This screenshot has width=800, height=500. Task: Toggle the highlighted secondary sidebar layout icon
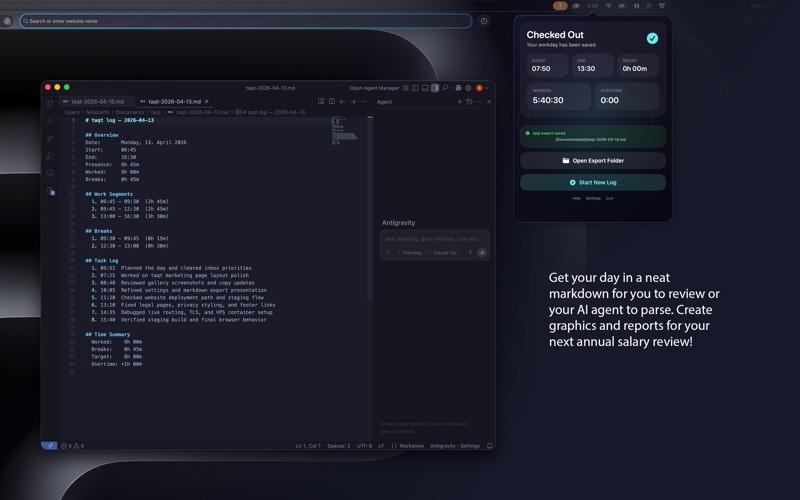click(435, 88)
